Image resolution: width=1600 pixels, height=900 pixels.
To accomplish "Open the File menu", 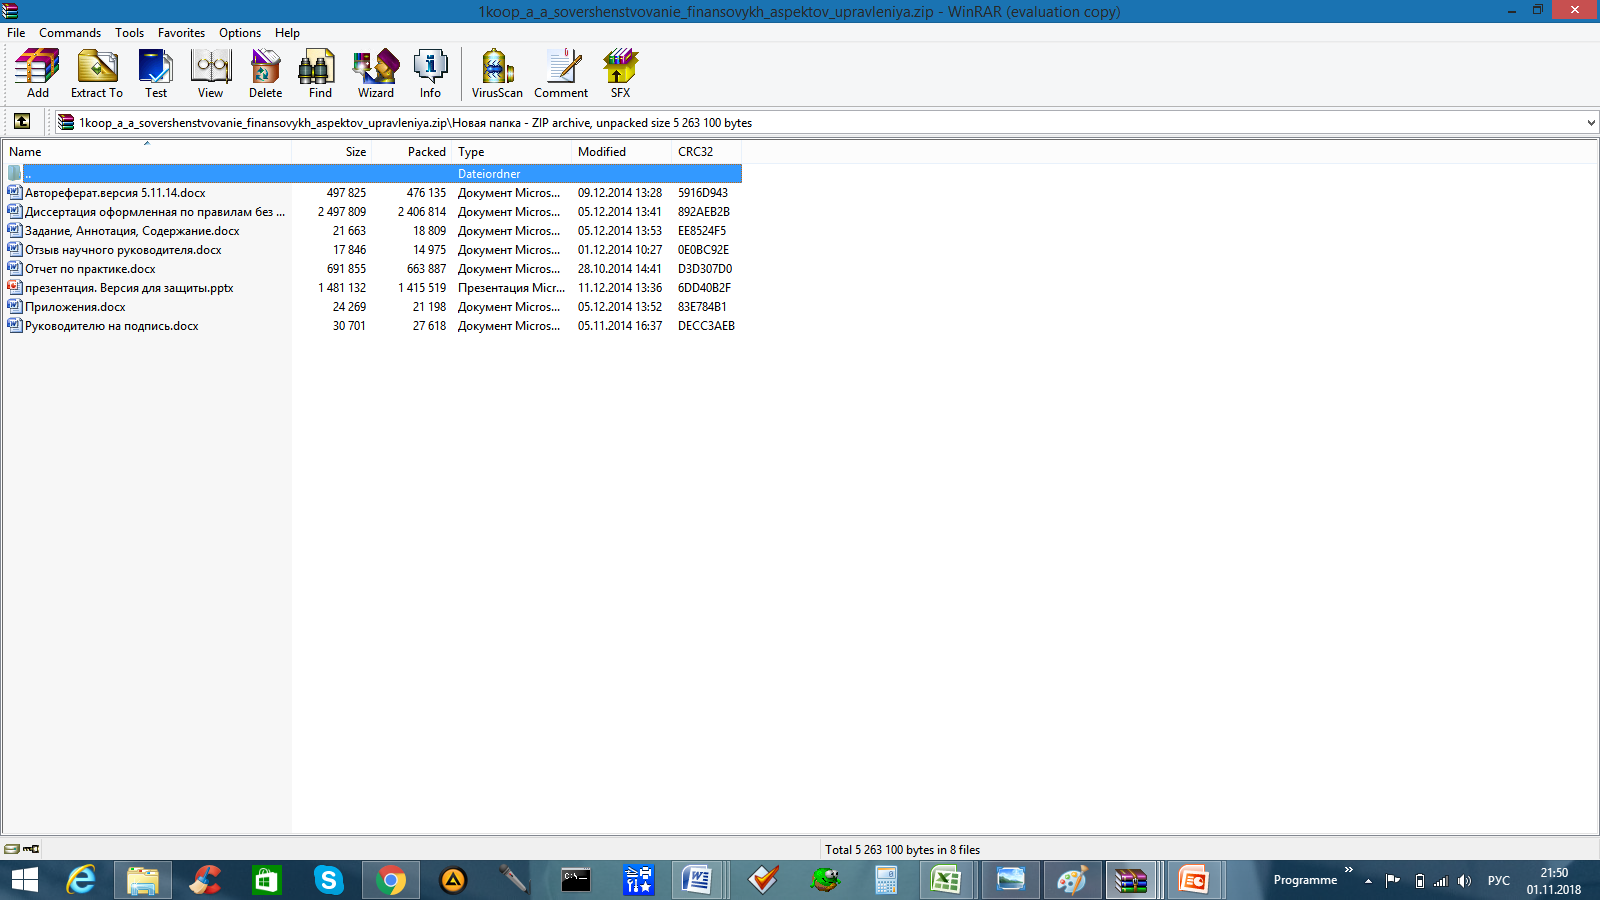I will tap(16, 33).
